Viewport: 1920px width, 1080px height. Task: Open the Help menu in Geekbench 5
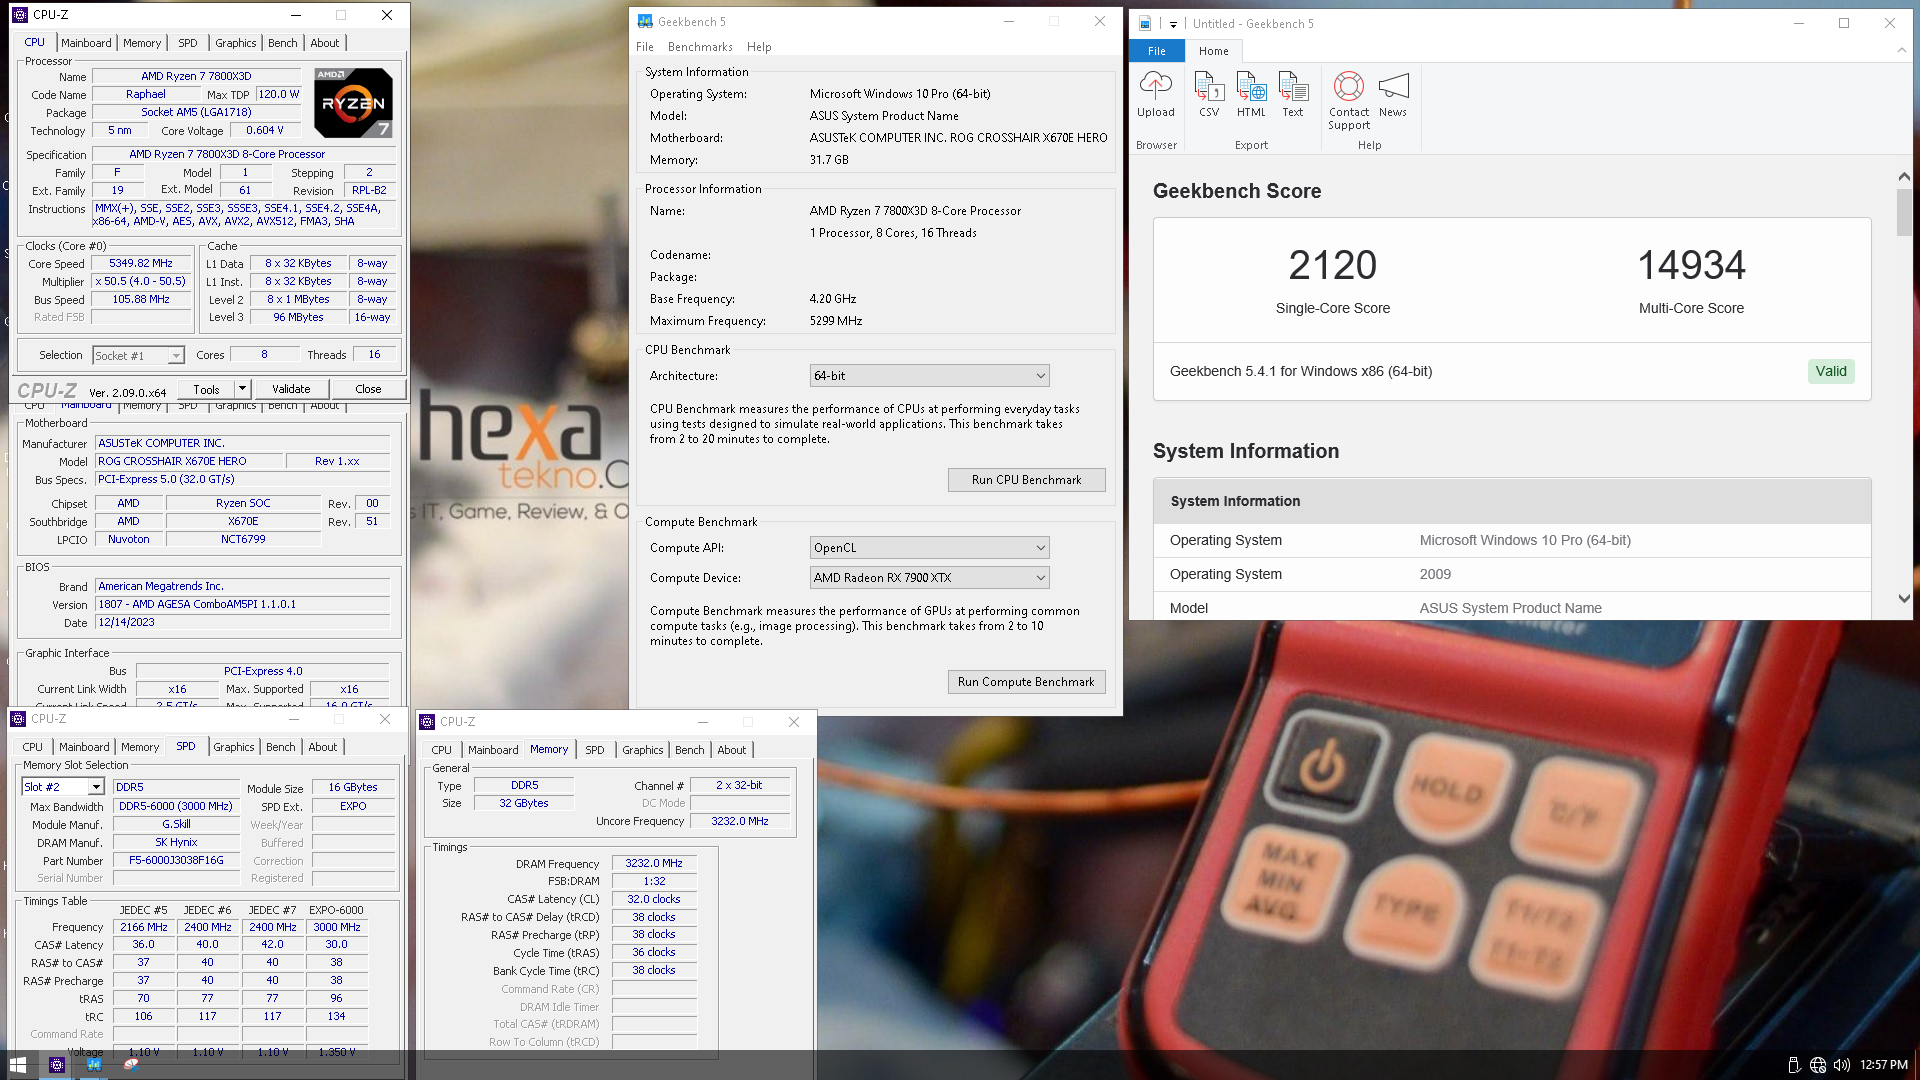759,47
